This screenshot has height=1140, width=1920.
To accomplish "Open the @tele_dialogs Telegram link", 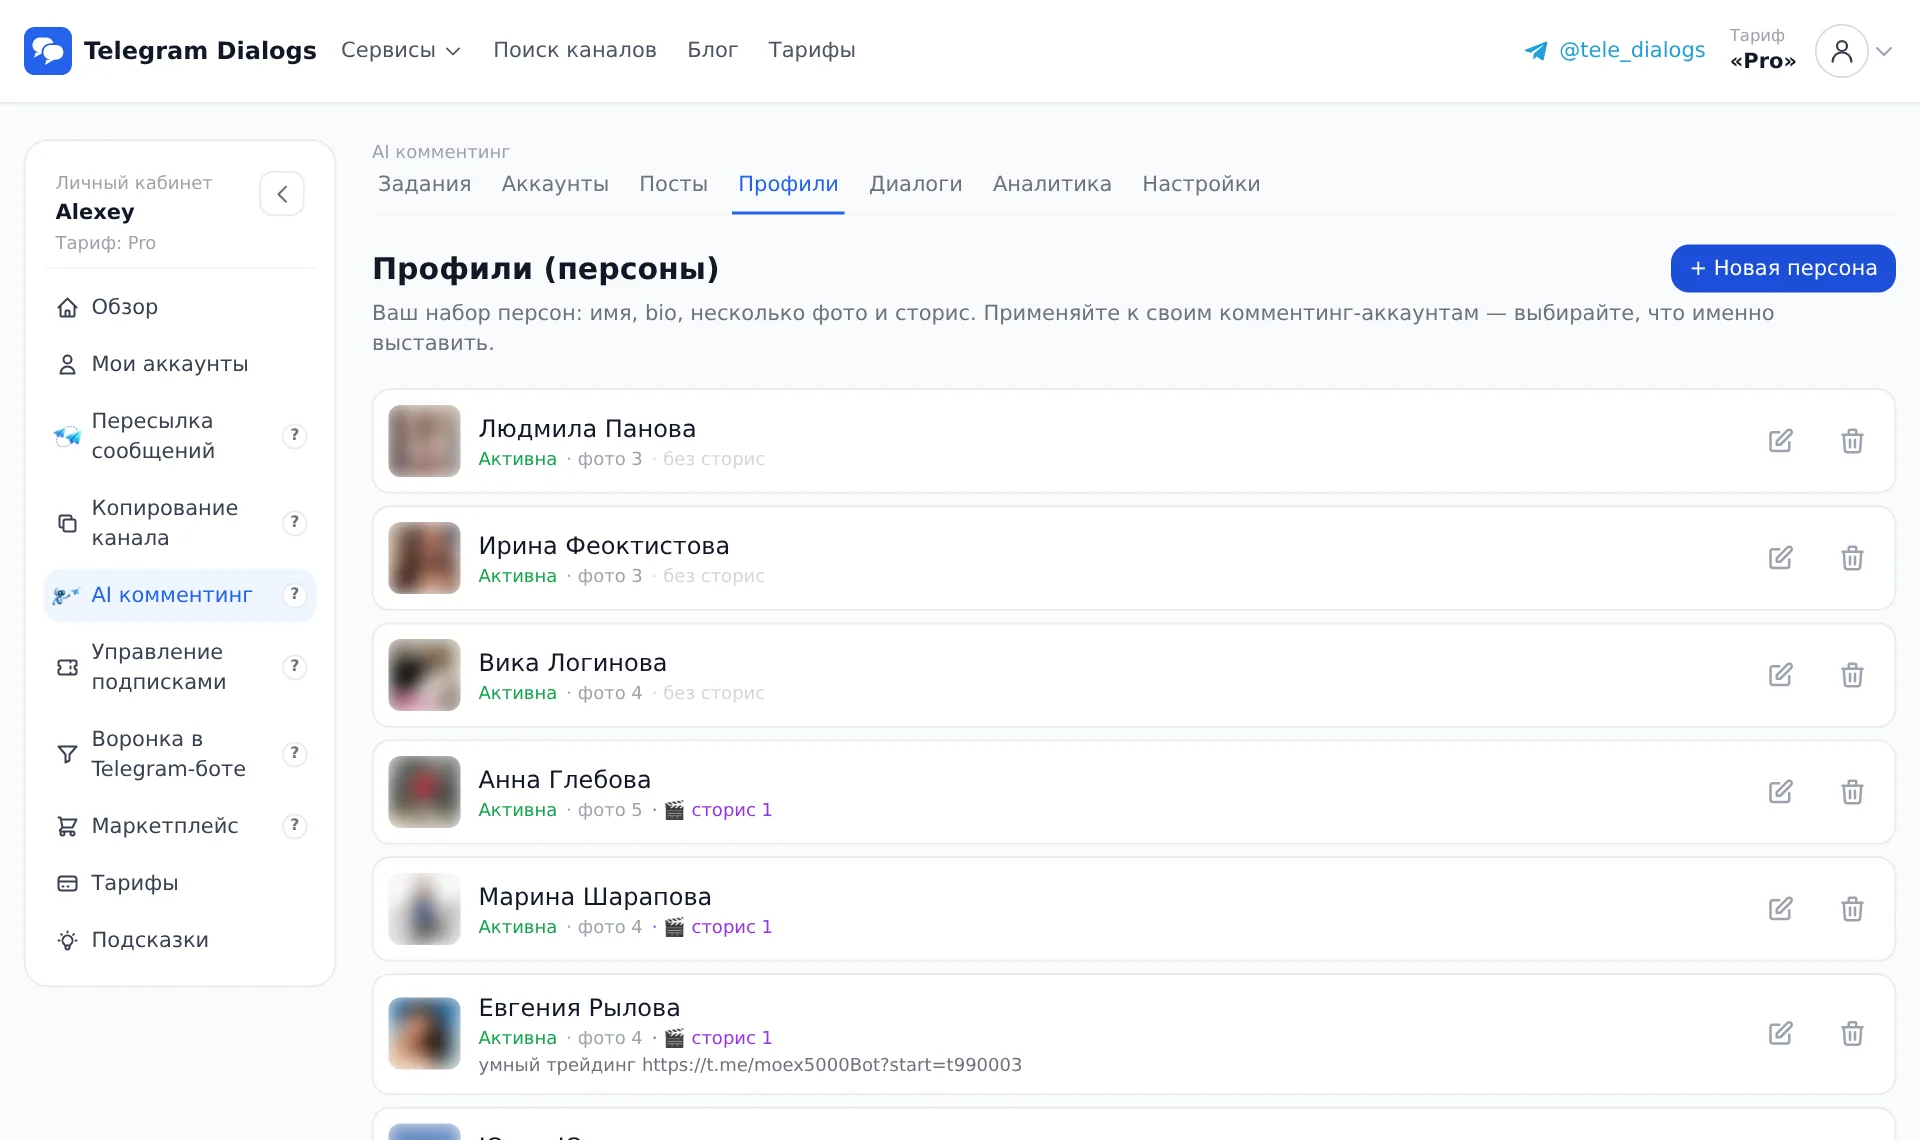I will tap(1615, 50).
